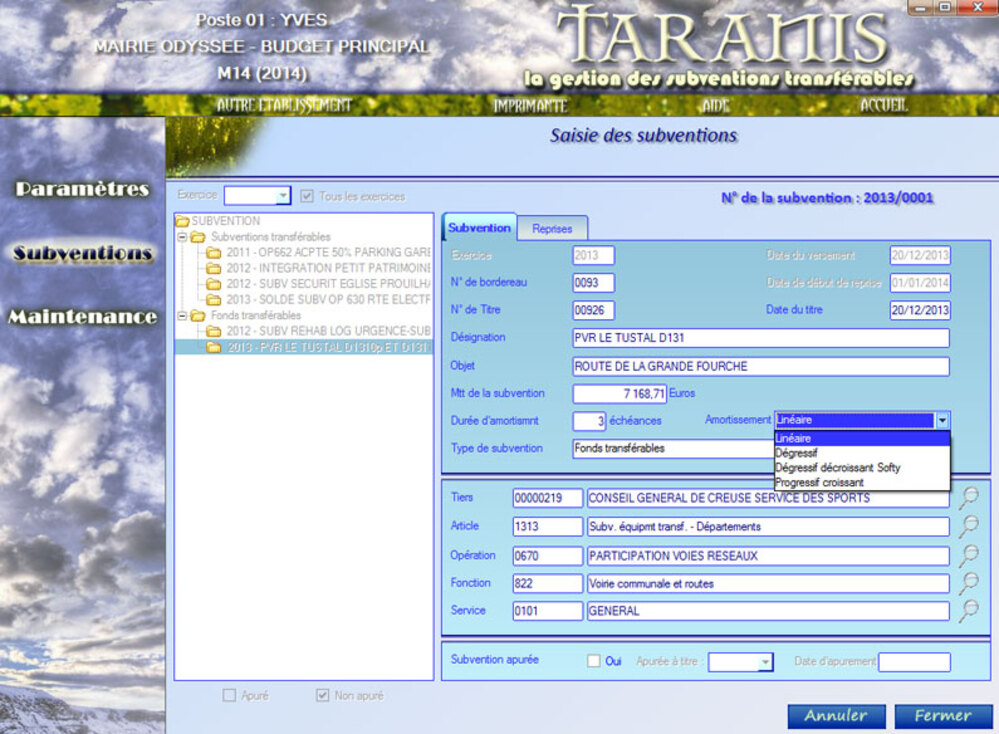999x734 pixels.
Task: Choose Dégressif in the Amortissement list
Action: 796,453
